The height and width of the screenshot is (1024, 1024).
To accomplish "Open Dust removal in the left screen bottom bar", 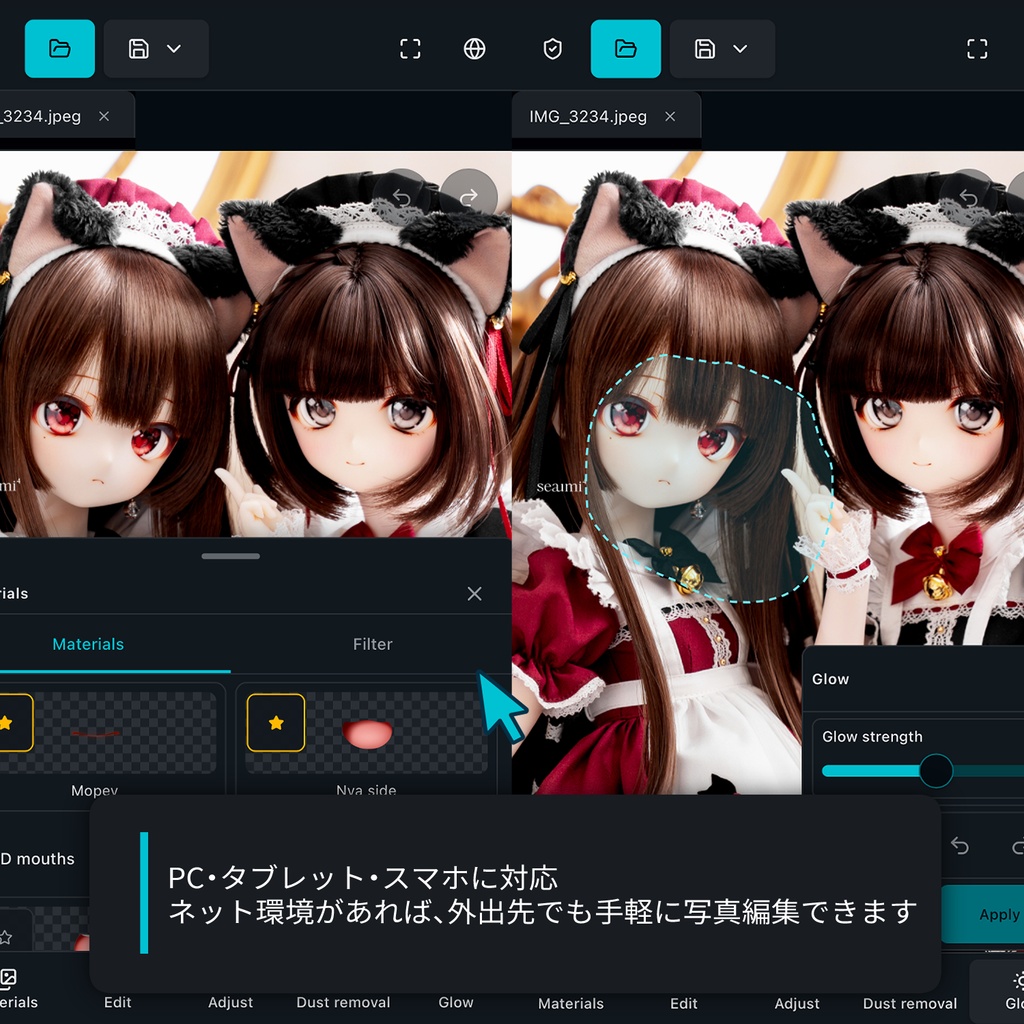I will click(x=343, y=1002).
